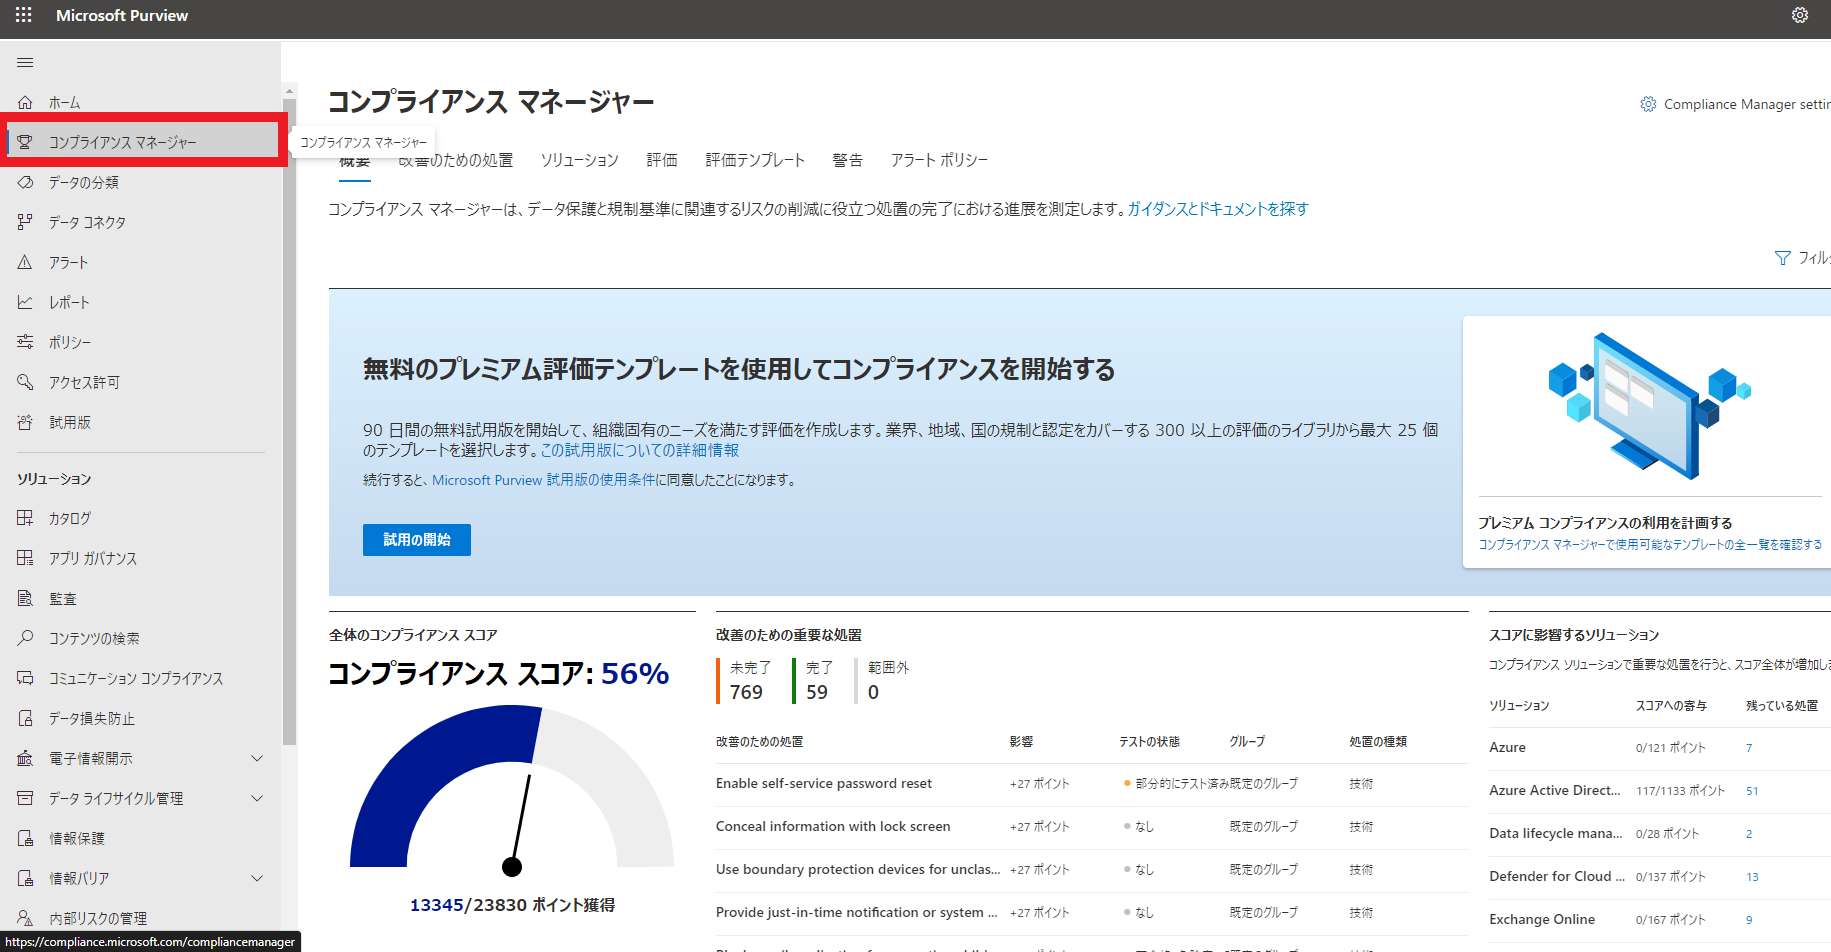Viewport: 1831px width, 952px height.
Task: Click the コンプライアンス マネージャー trophy icon
Action: [x=25, y=142]
